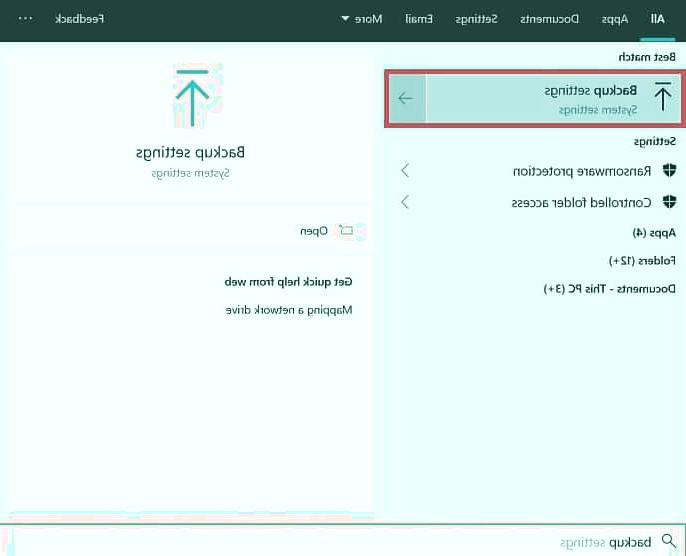Select Controlled folder access result

click(x=581, y=203)
